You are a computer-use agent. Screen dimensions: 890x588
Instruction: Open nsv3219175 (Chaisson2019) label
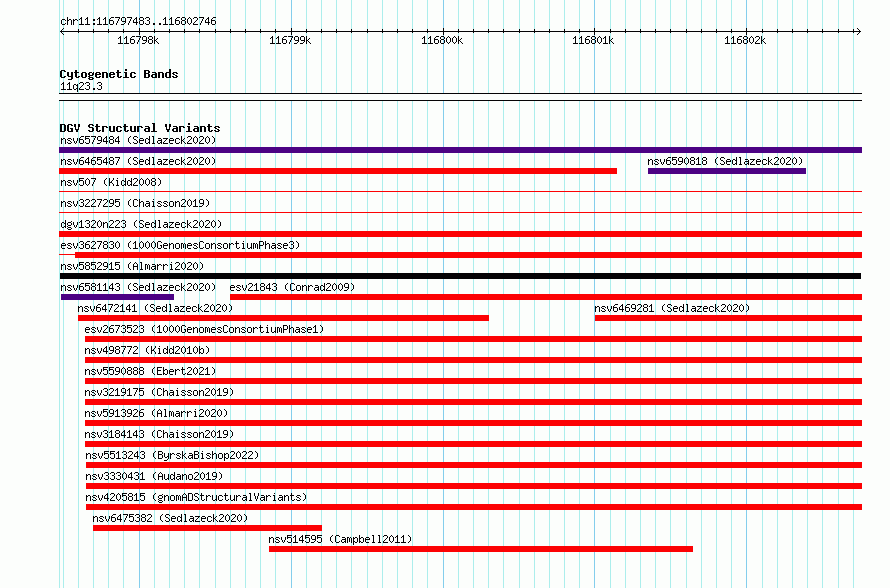click(159, 392)
